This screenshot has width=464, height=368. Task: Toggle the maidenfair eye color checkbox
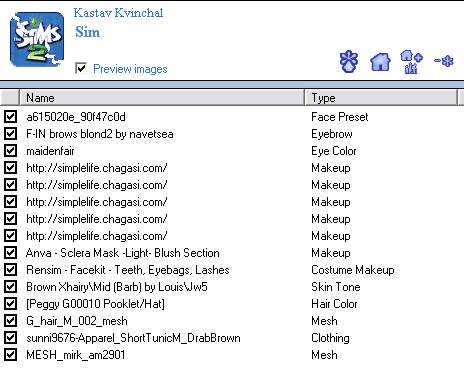[x=10, y=151]
